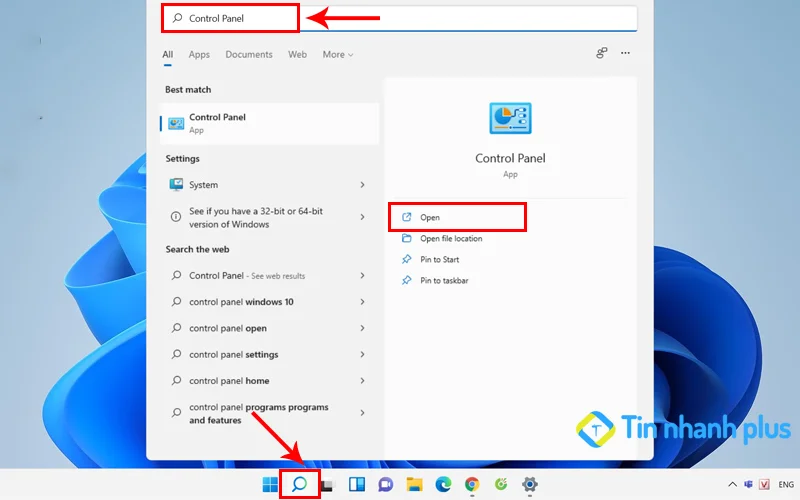Viewport: 800px width, 500px height.
Task: Expand the System settings result arrow
Action: (362, 185)
